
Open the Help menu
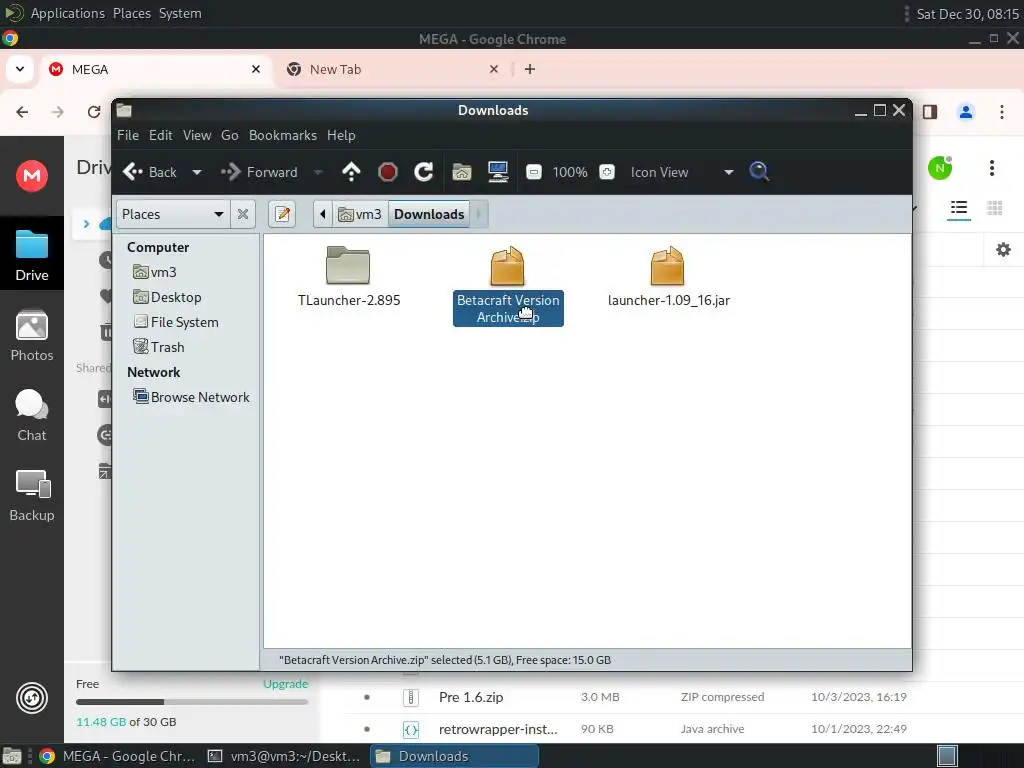341,135
